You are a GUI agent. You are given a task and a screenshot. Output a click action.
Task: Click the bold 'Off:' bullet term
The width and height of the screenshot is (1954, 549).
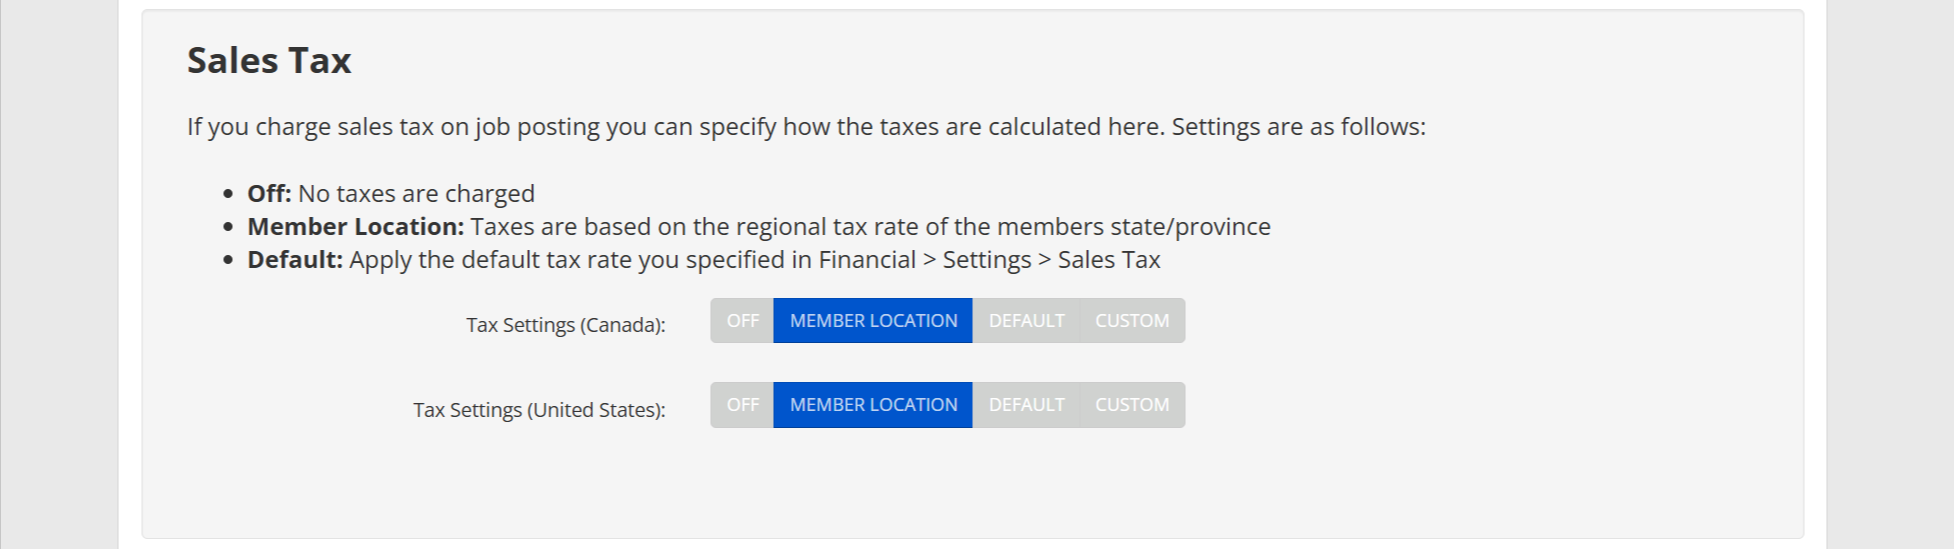(269, 193)
